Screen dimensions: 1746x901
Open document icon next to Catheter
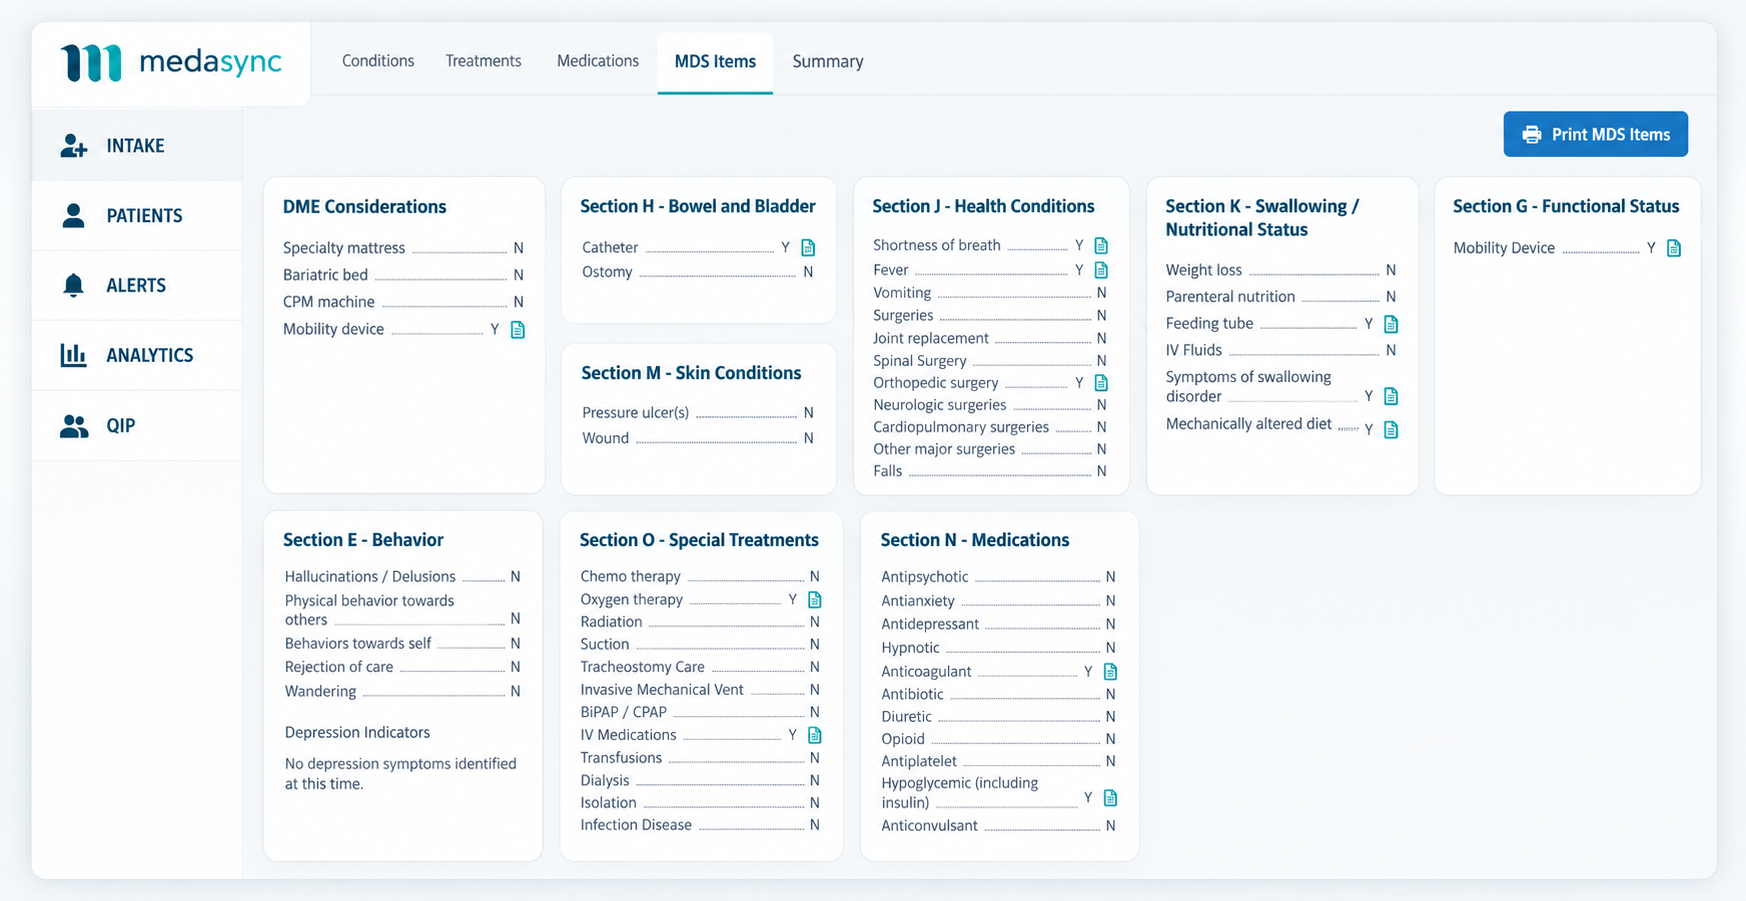tap(808, 247)
